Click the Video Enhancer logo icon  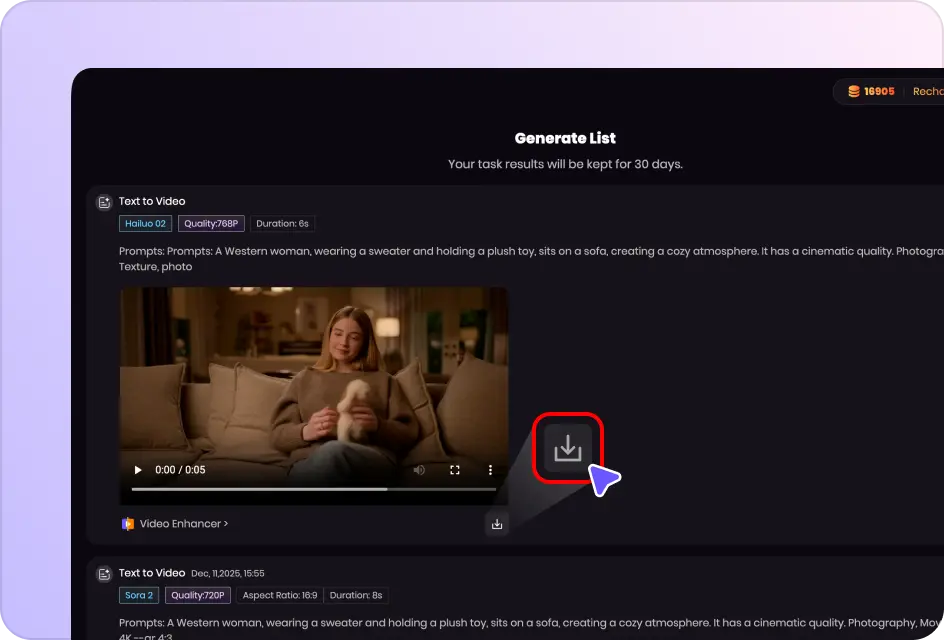(127, 524)
